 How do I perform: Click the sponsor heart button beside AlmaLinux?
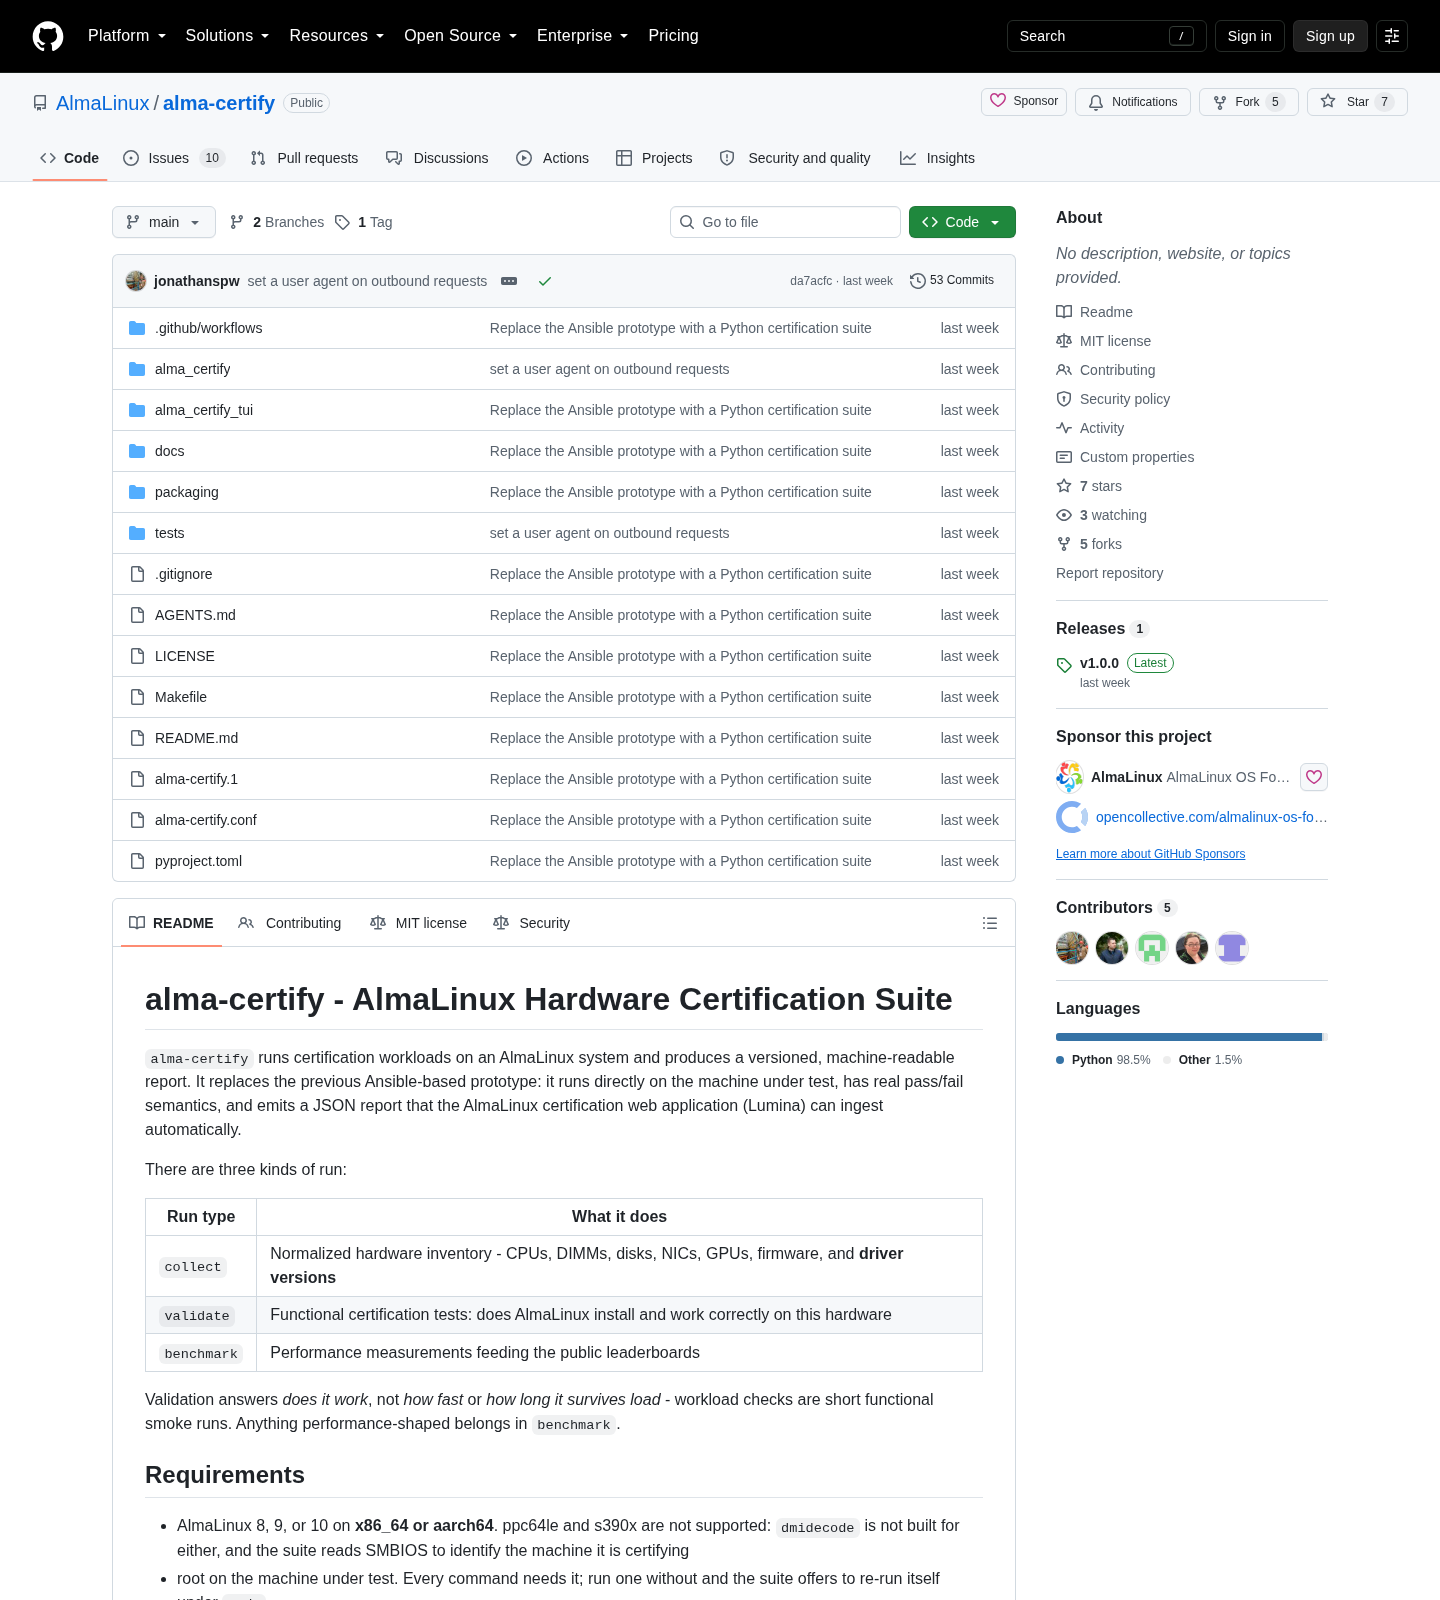tap(1314, 777)
